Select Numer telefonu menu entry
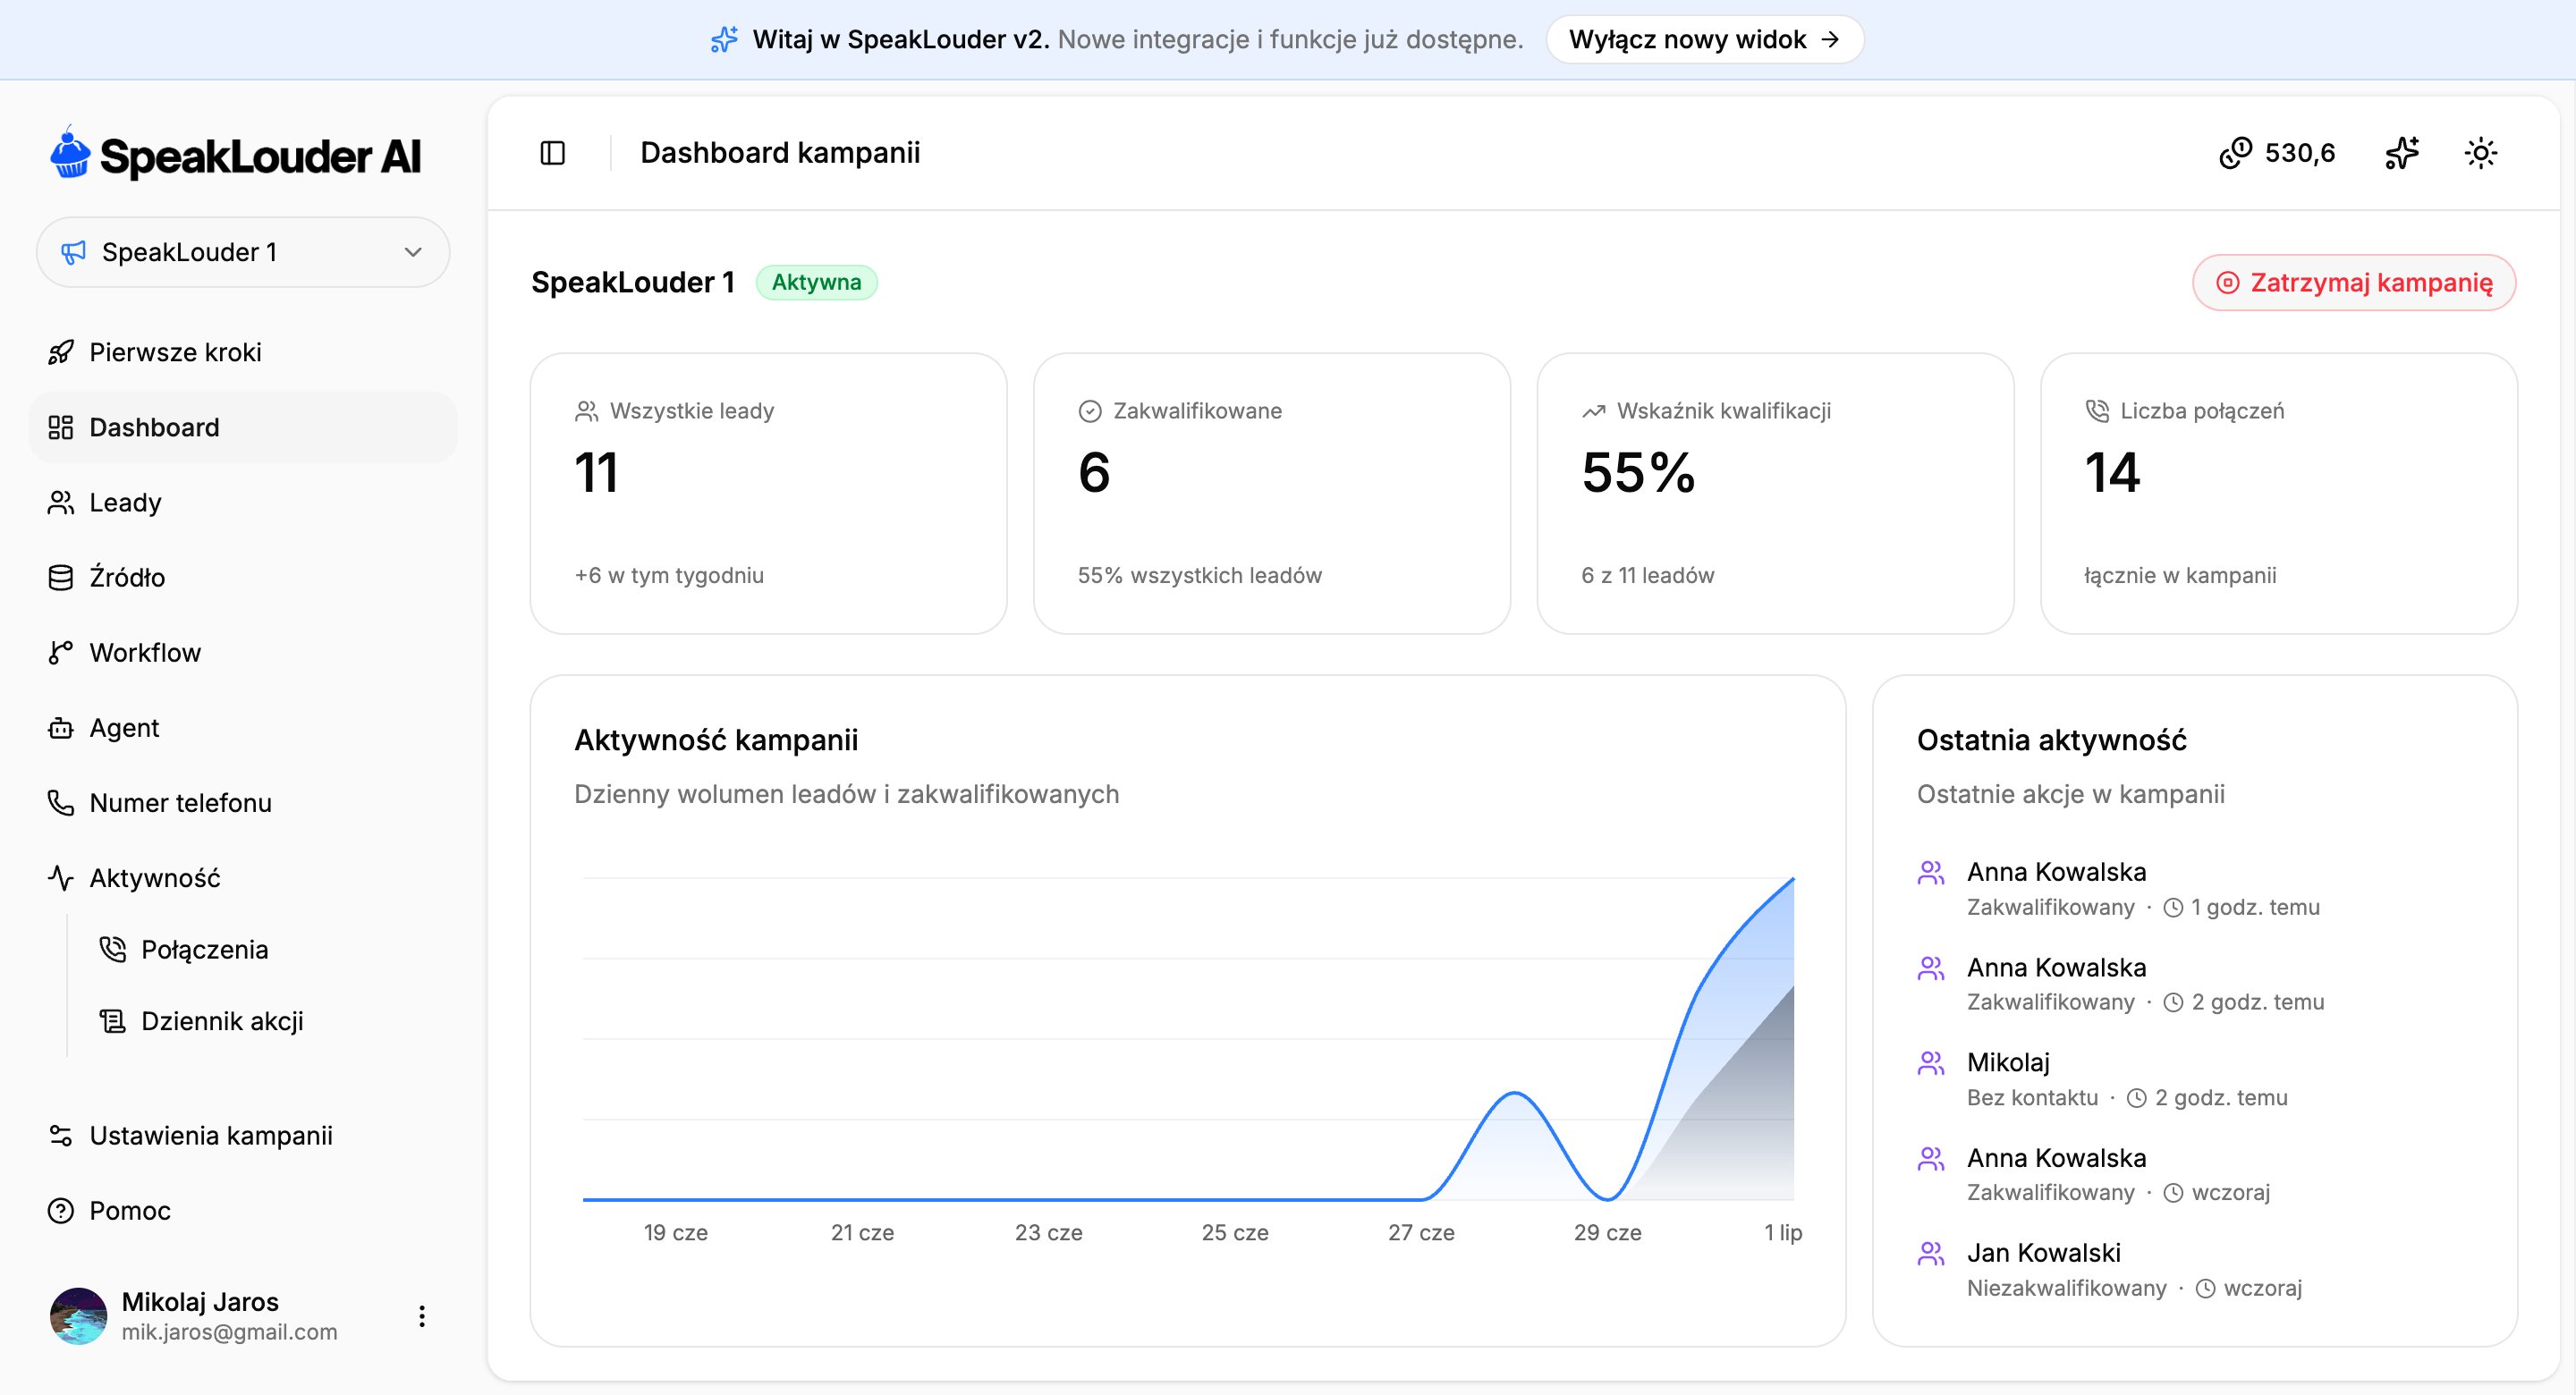The image size is (2576, 1395). [243, 803]
